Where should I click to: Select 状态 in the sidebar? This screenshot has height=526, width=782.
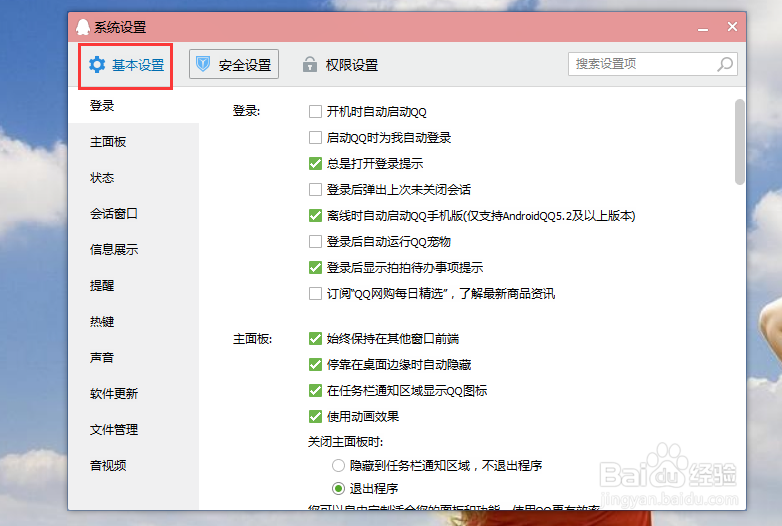click(133, 178)
